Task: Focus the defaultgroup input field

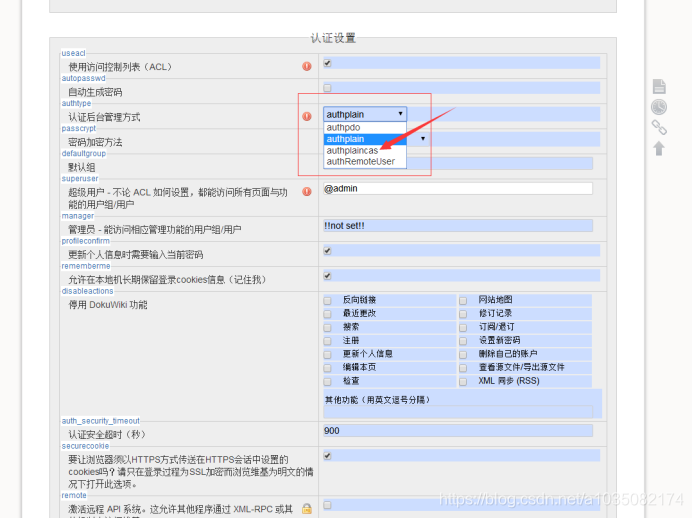Action: 500,164
